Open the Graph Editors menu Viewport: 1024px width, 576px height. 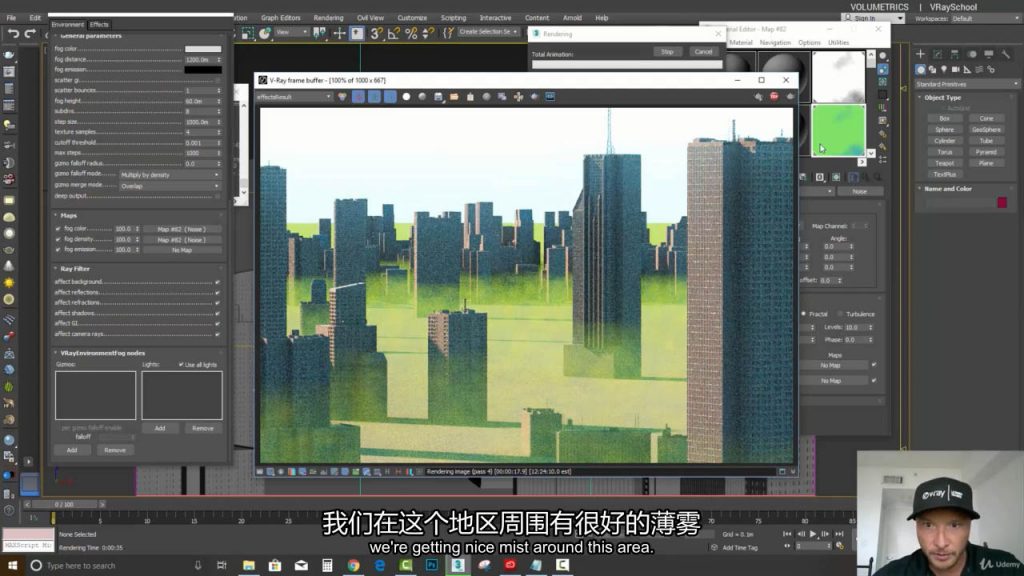[x=281, y=18]
